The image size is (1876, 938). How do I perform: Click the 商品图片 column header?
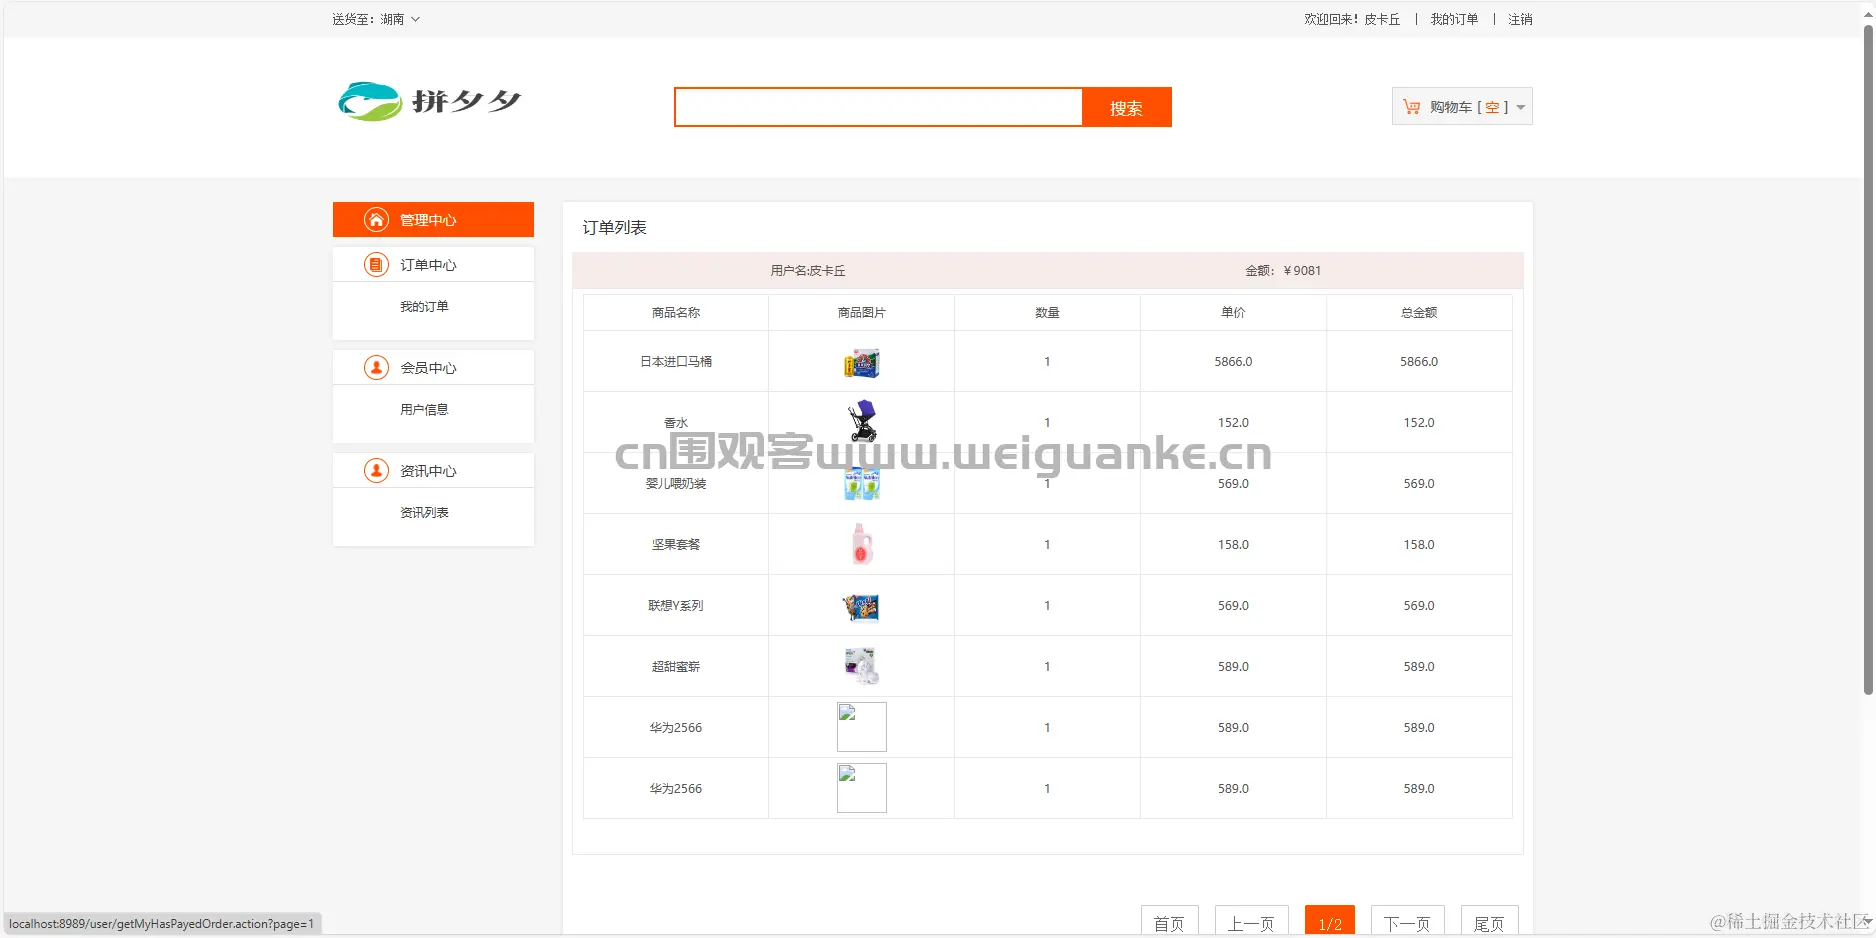coord(861,313)
